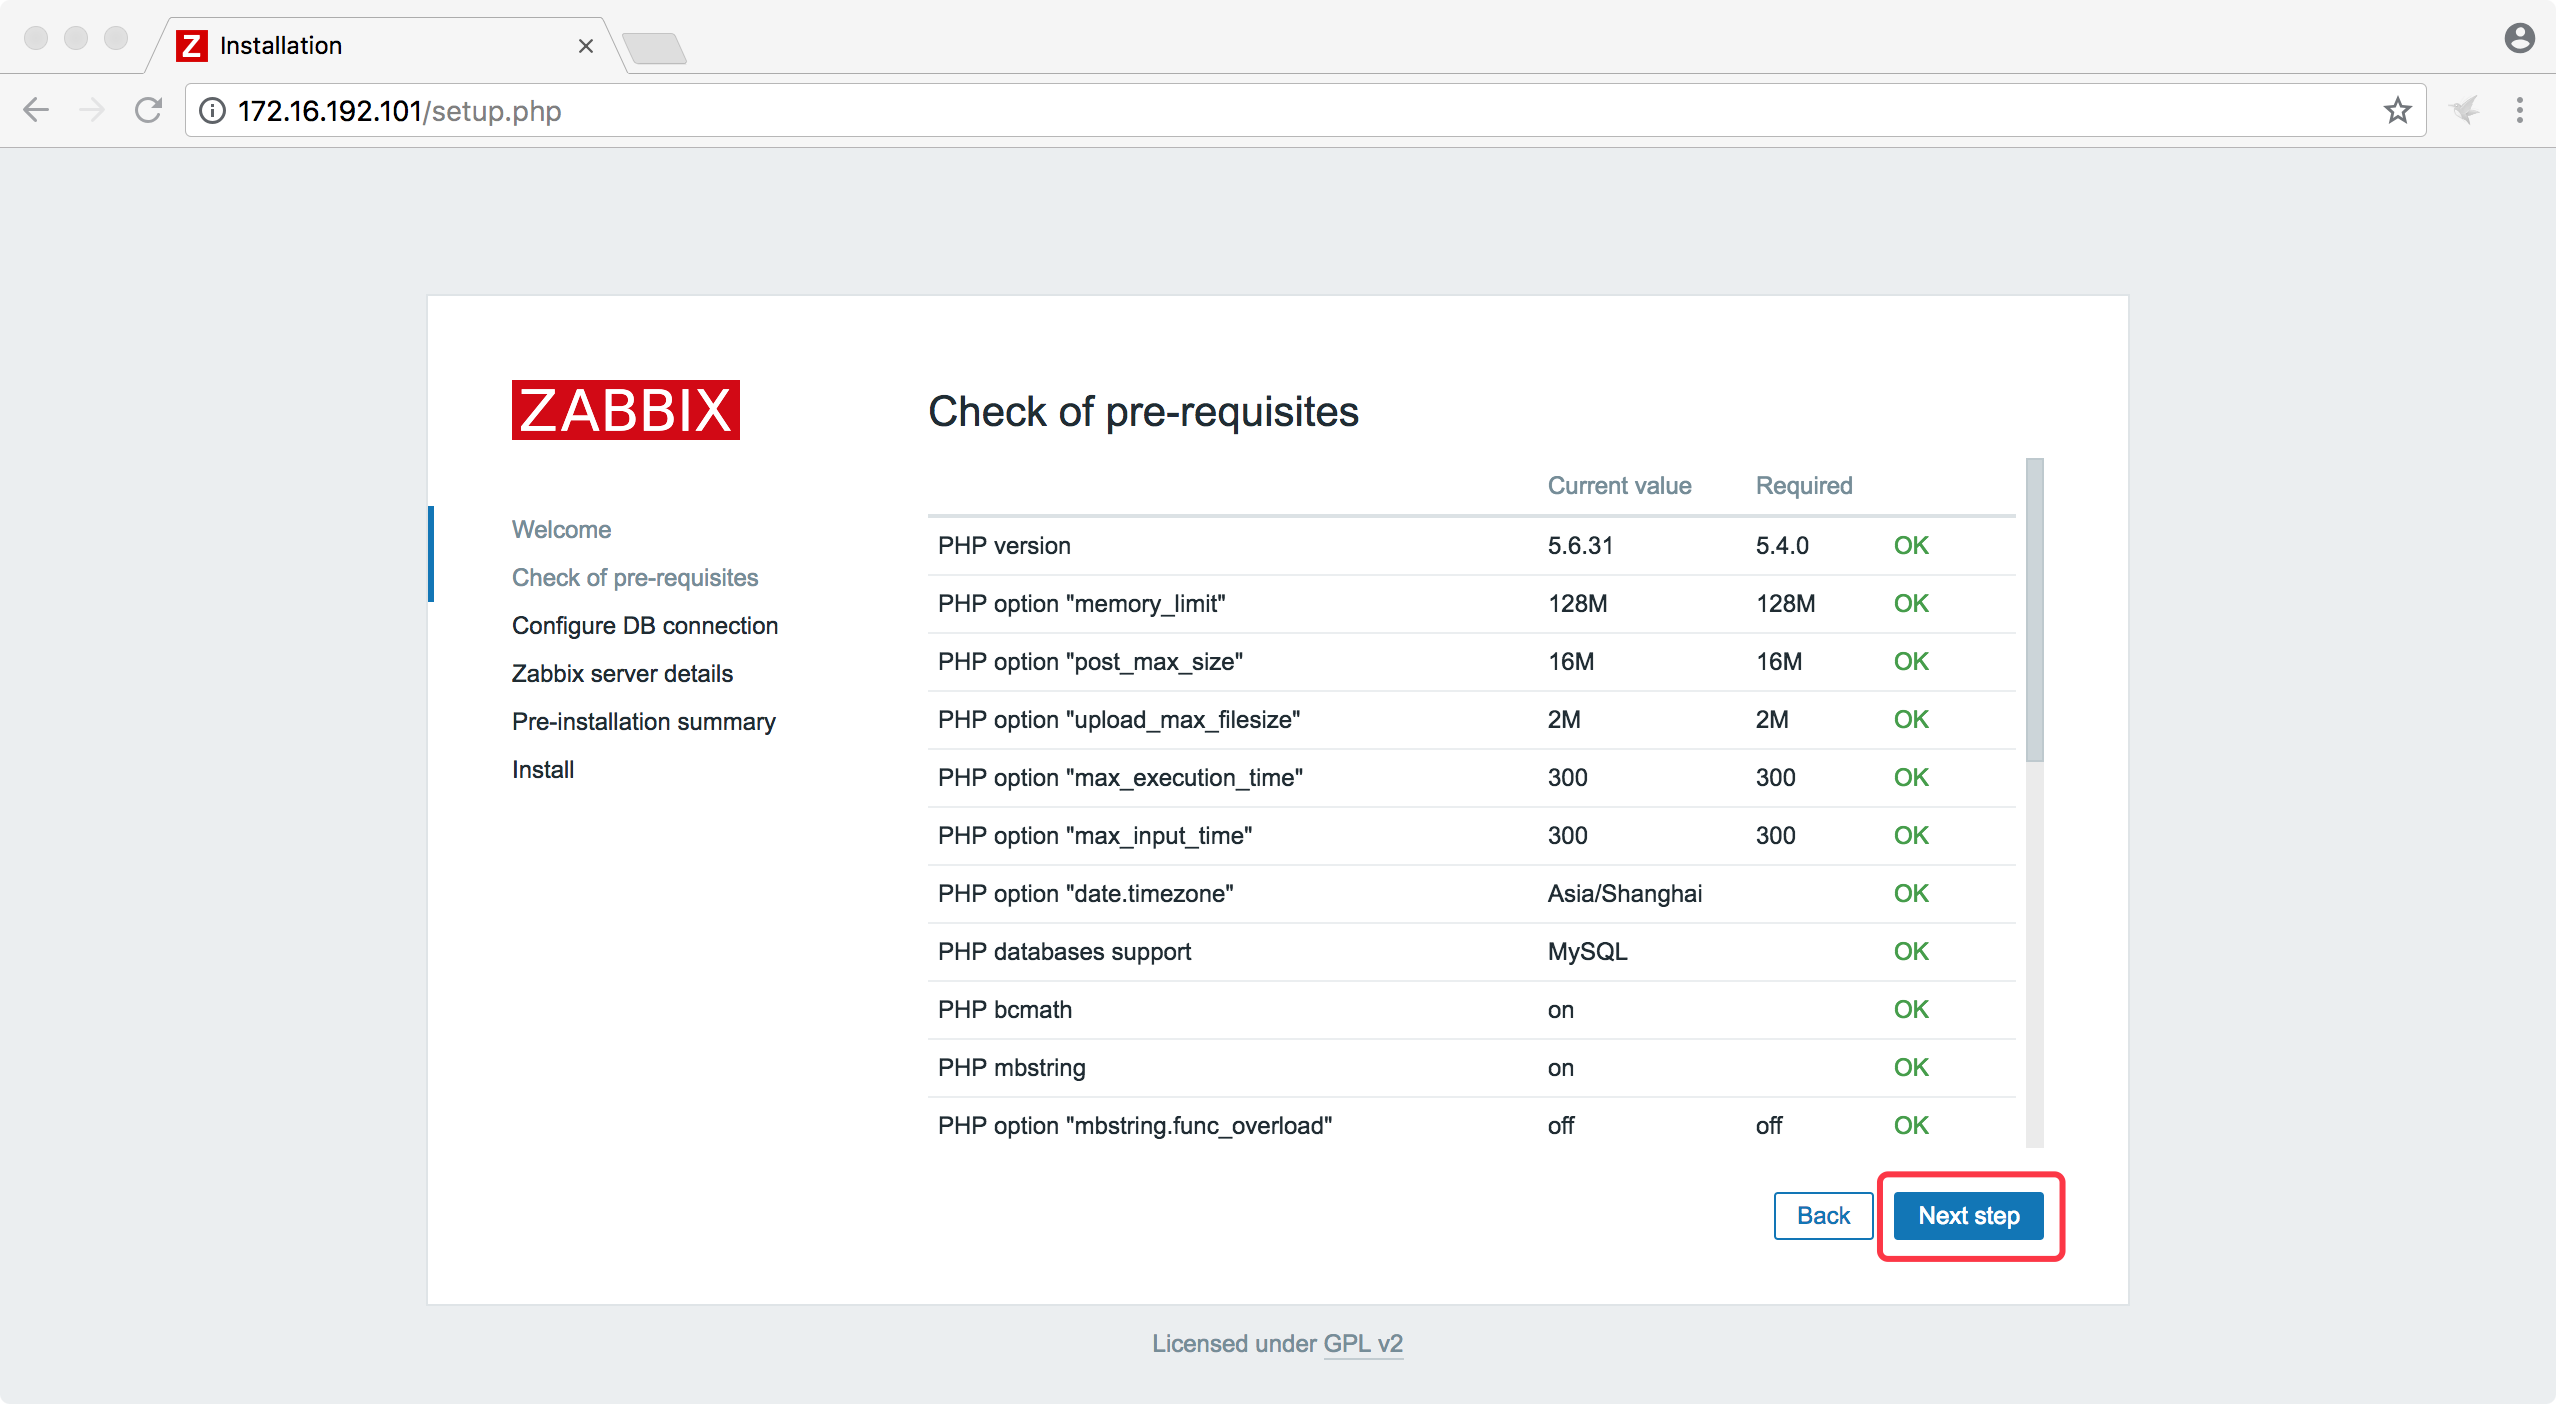Click the ZABBIX logo
The height and width of the screenshot is (1404, 2556).
coord(625,410)
